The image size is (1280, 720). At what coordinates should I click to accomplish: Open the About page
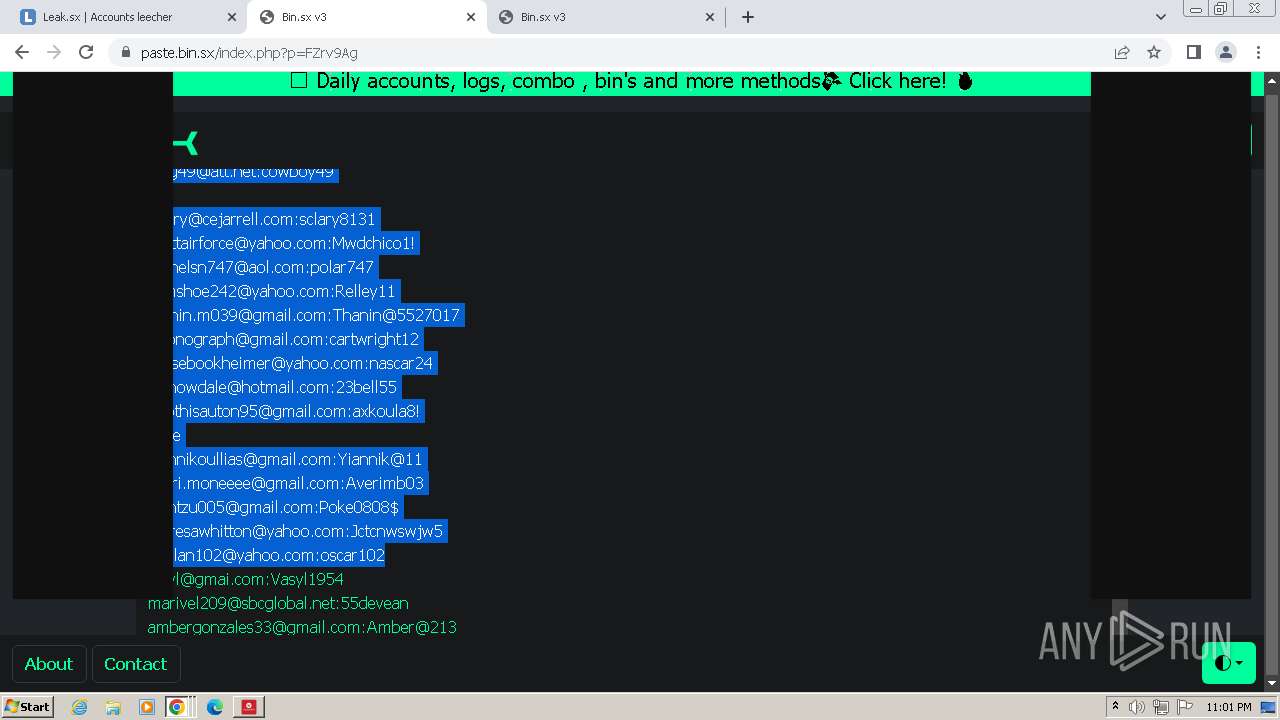coord(48,664)
